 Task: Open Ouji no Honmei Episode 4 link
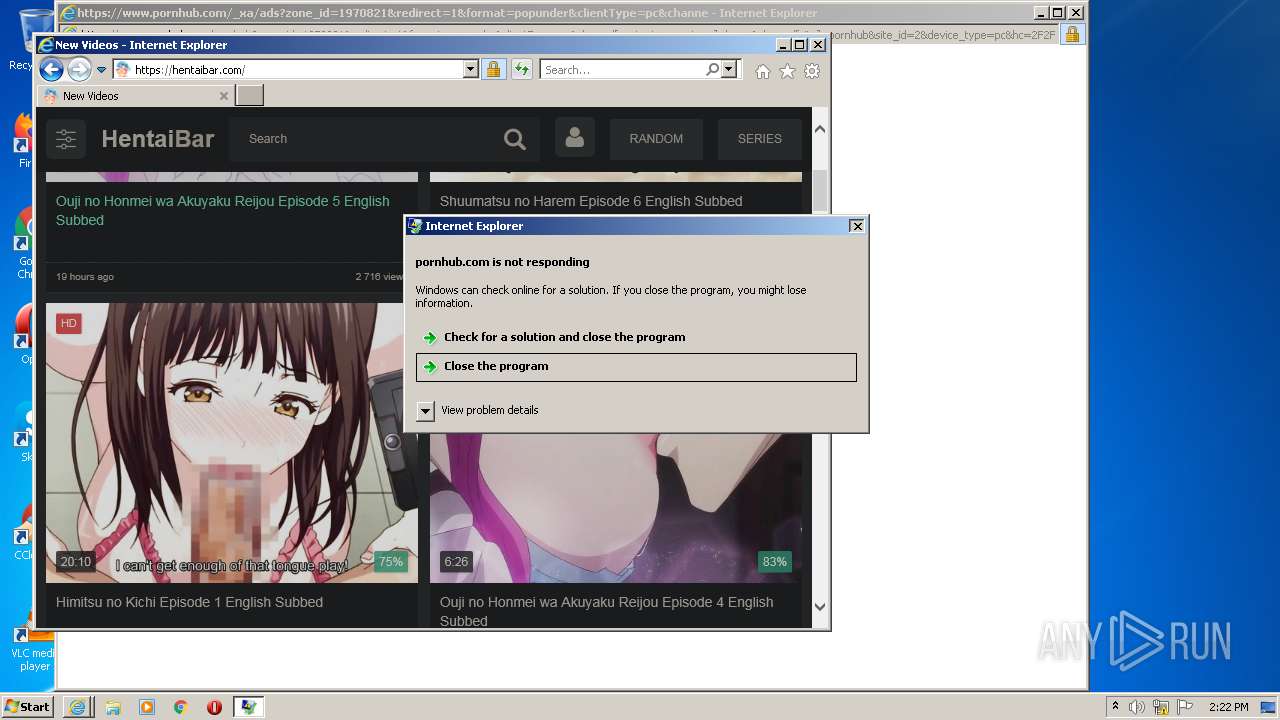tap(606, 611)
